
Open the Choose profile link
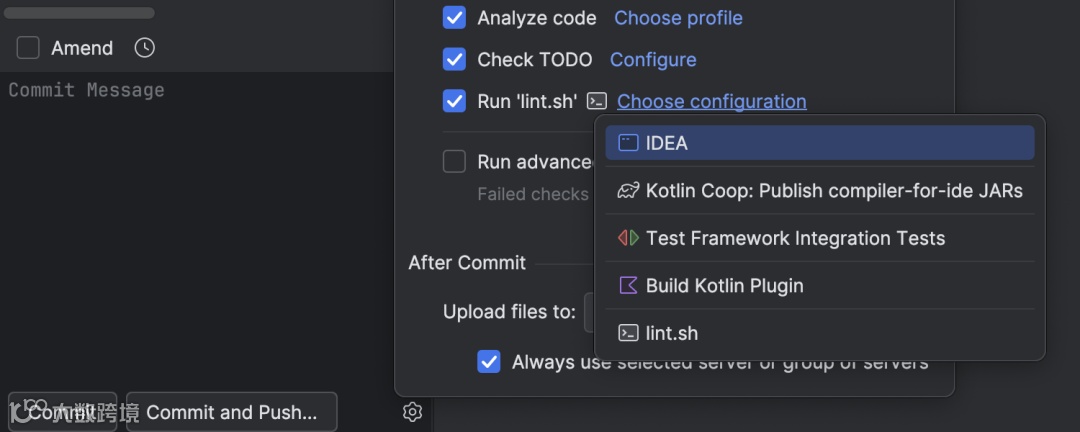pos(678,18)
